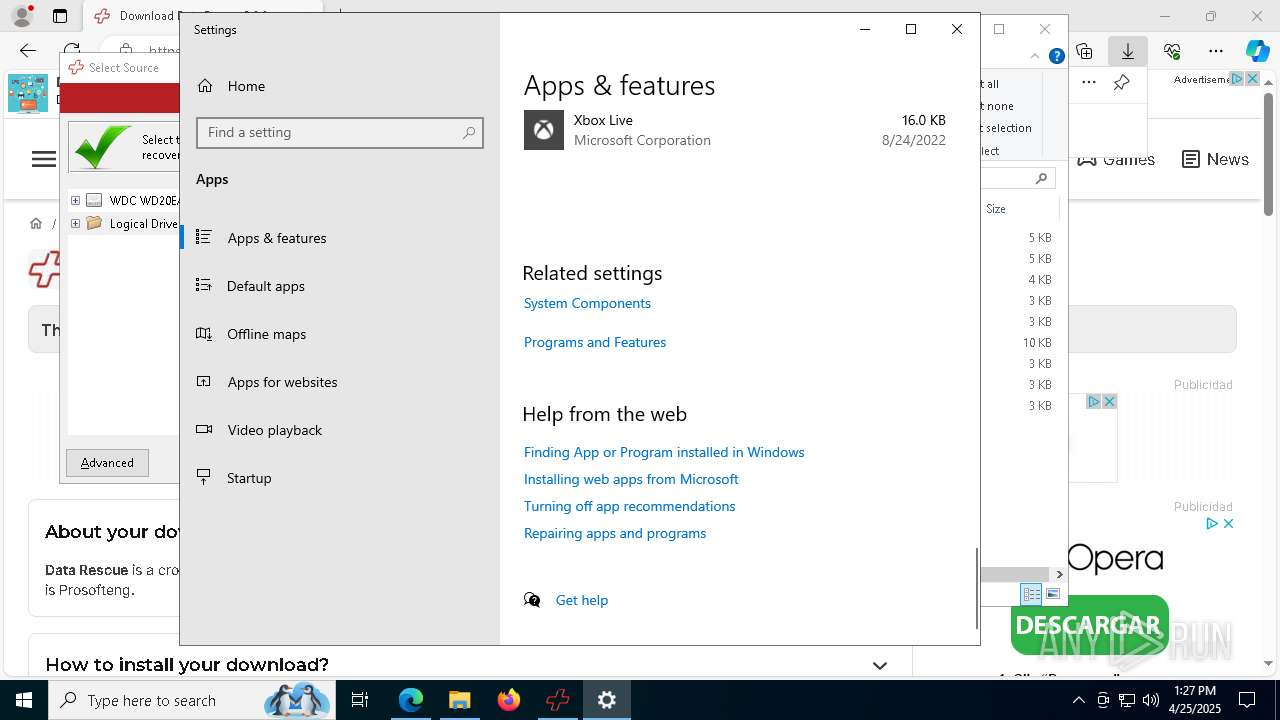Select the Xbox Live app icon
The height and width of the screenshot is (720, 1280).
pos(543,130)
